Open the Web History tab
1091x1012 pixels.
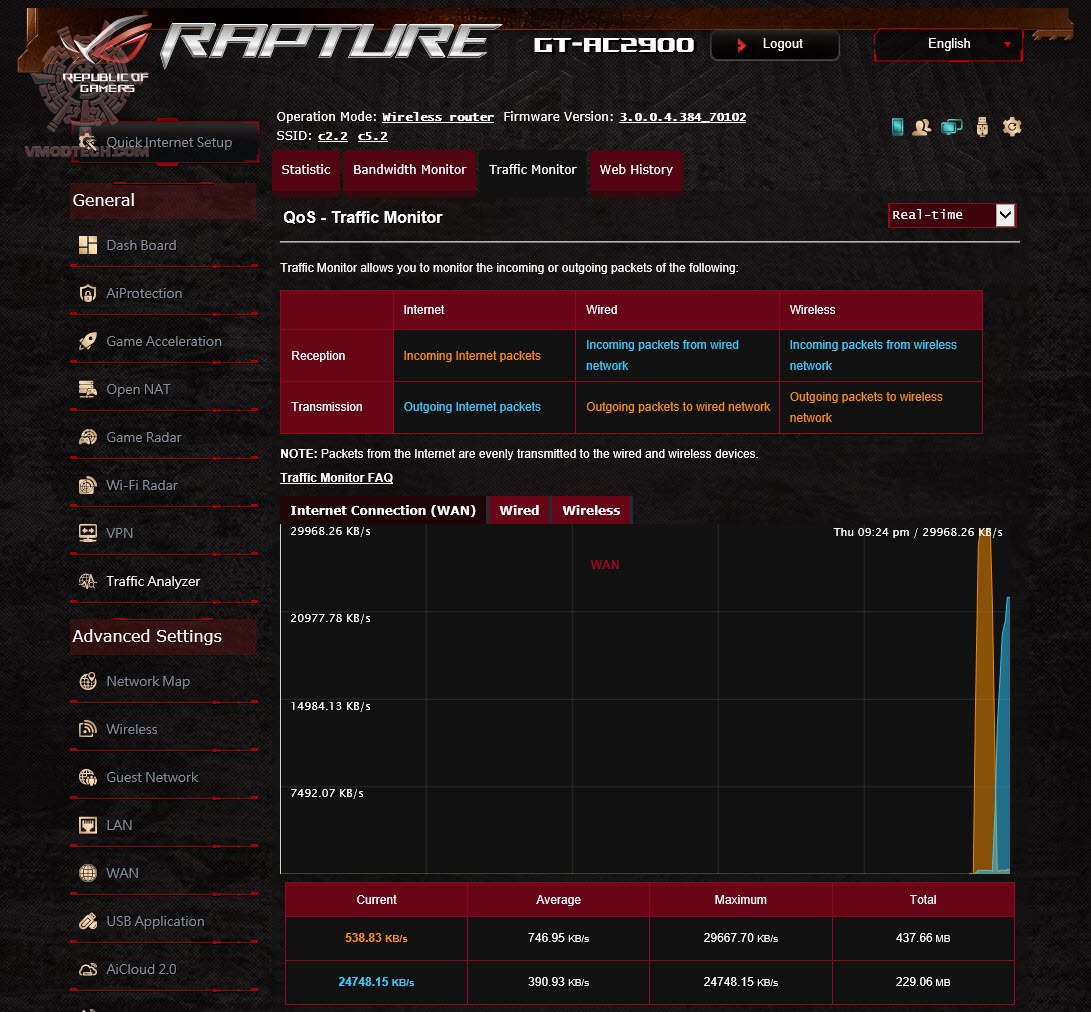coord(636,170)
